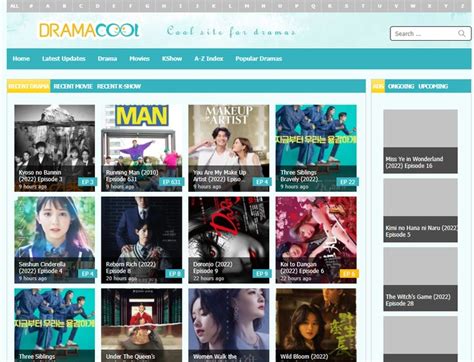The width and height of the screenshot is (474, 362).
Task: Open the bottom-row Three Siblings poster
Action: tap(55, 325)
